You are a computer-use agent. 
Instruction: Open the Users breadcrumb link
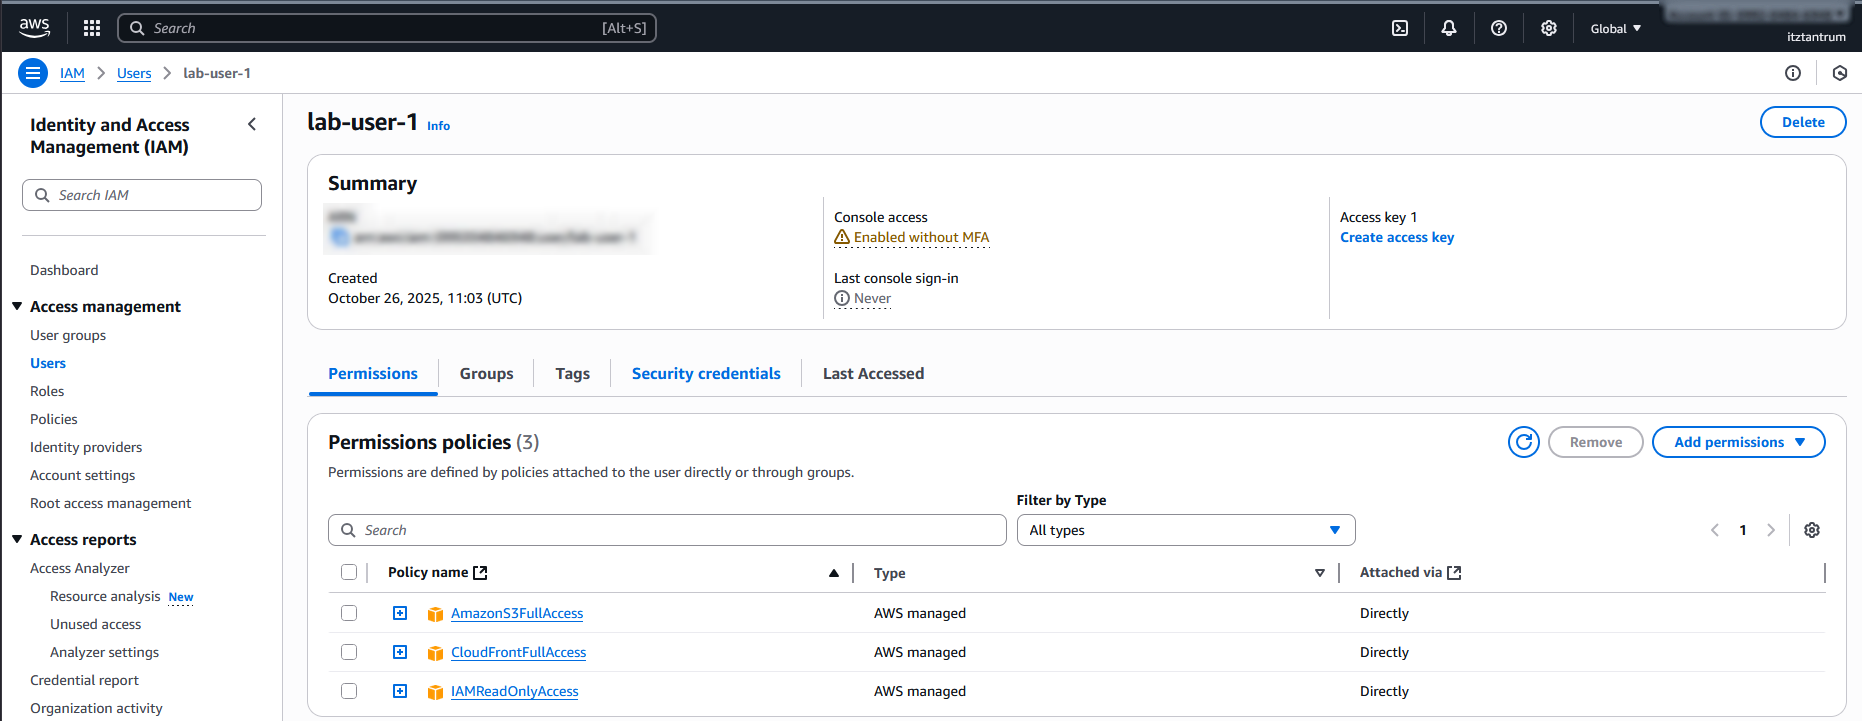[134, 73]
